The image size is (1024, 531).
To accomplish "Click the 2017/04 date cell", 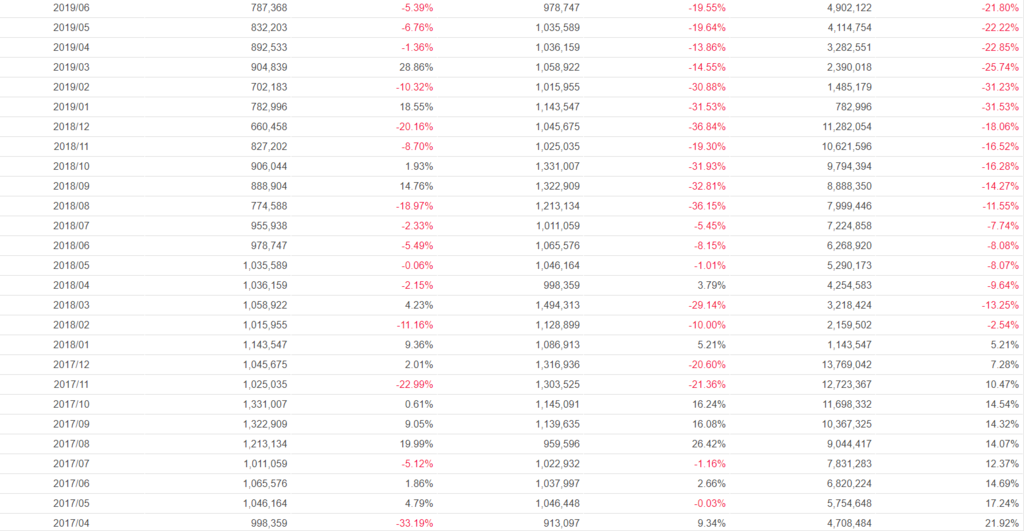I will 71,523.
